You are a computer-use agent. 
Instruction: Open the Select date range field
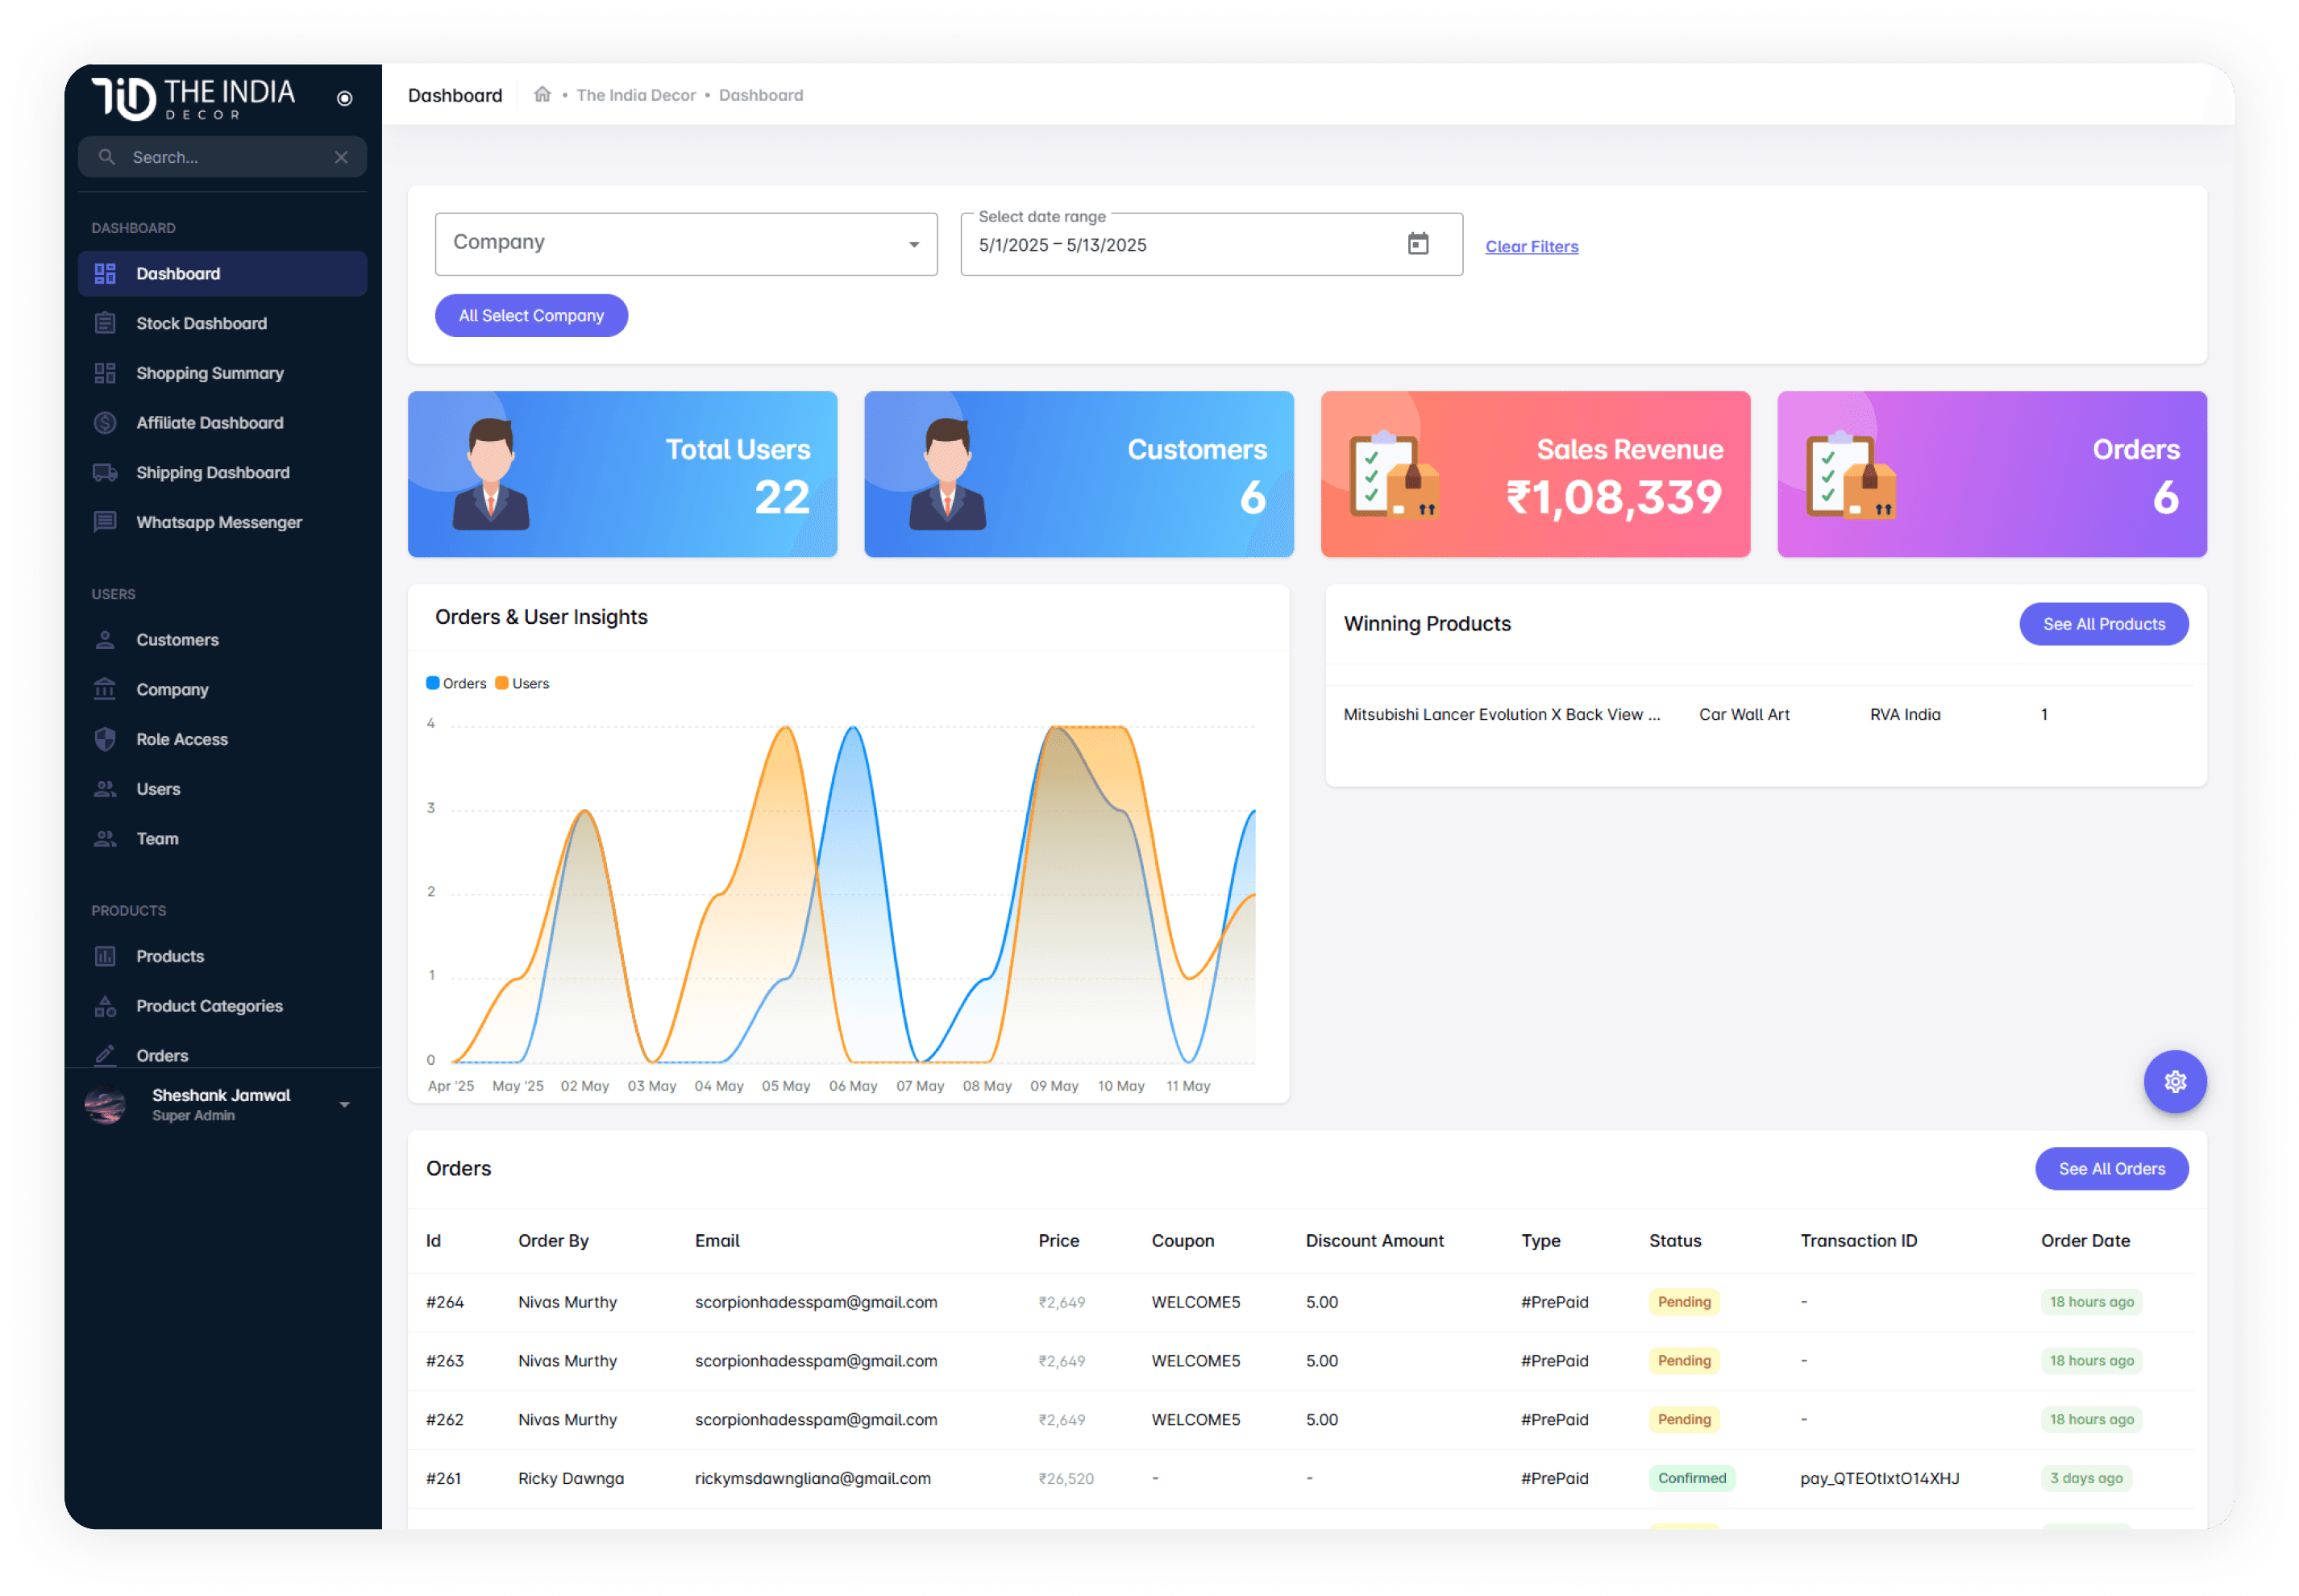pyautogui.click(x=1180, y=245)
